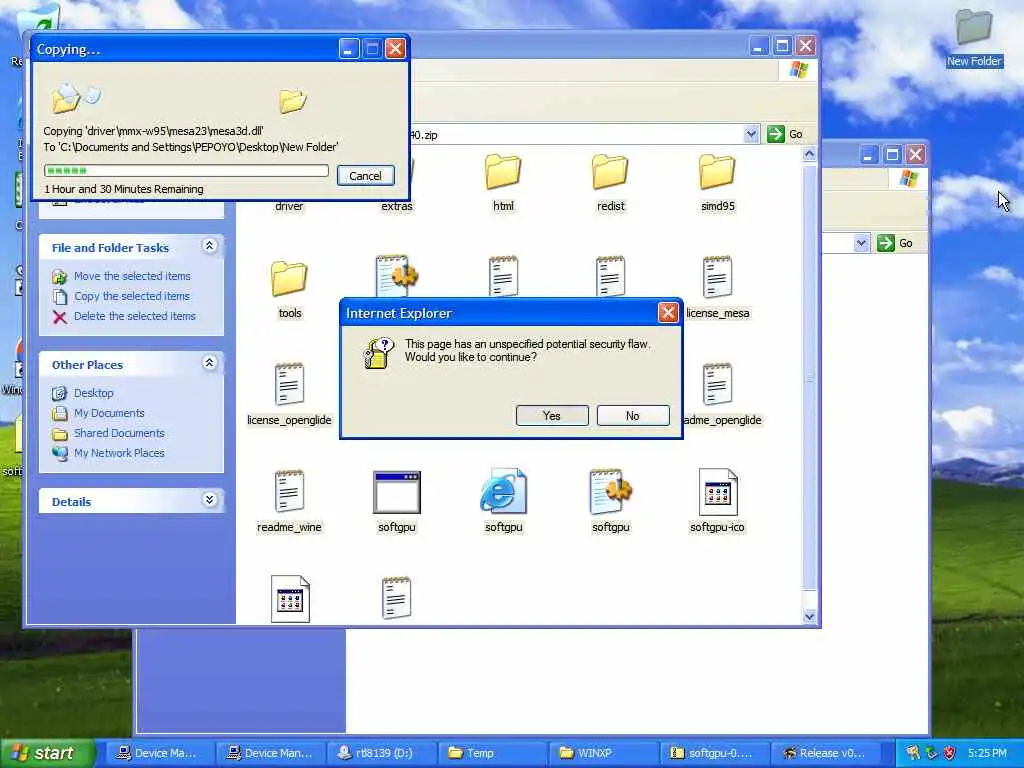Image resolution: width=1024 pixels, height=768 pixels.
Task: Click the taskbar clock showing 5:25 PM
Action: point(987,753)
